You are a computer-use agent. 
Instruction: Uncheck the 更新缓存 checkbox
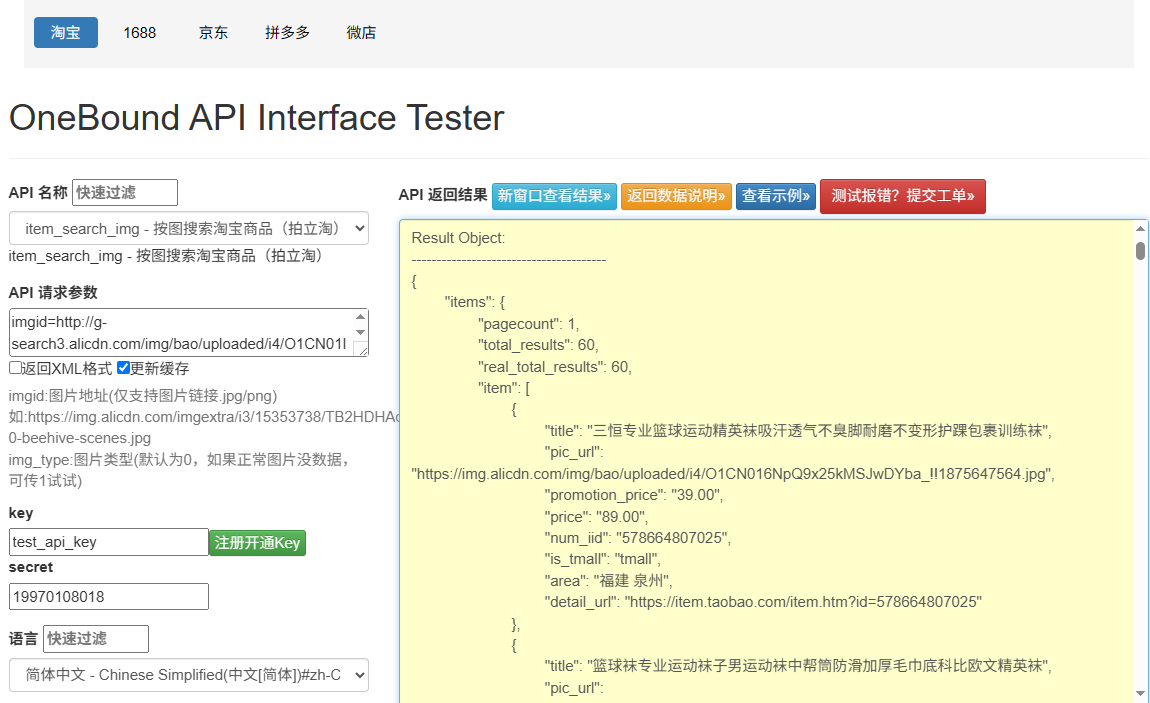click(x=123, y=368)
